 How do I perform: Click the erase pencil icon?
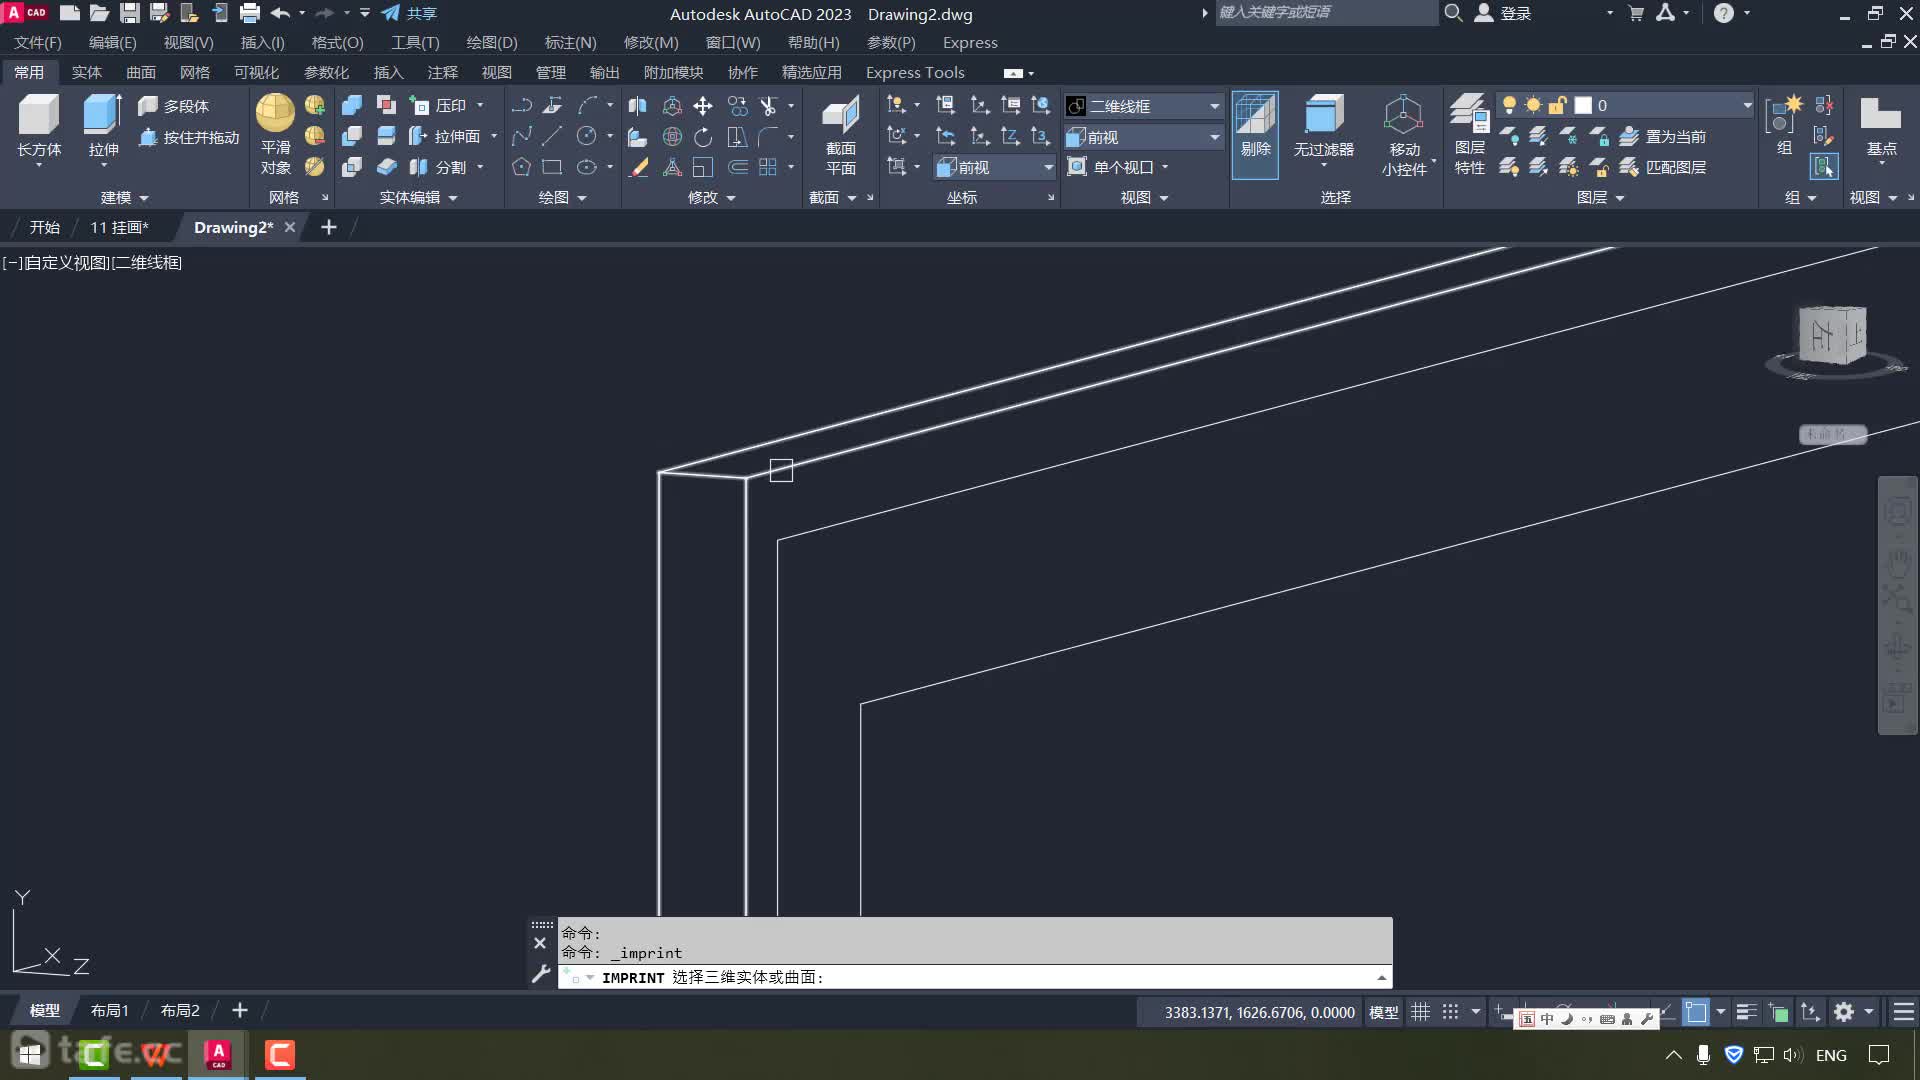[639, 167]
